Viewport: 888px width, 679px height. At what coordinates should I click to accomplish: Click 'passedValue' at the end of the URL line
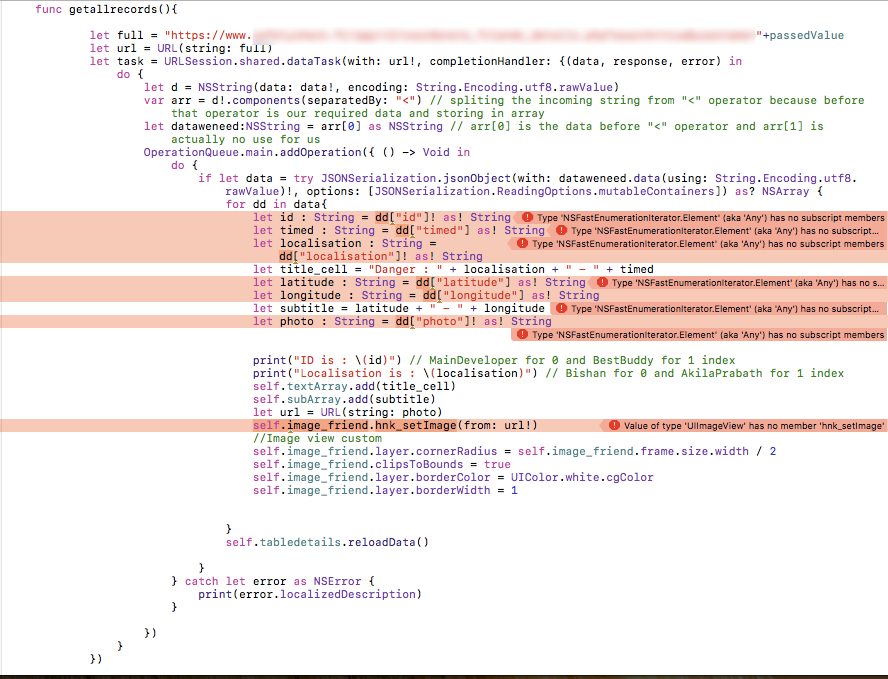tap(806, 35)
